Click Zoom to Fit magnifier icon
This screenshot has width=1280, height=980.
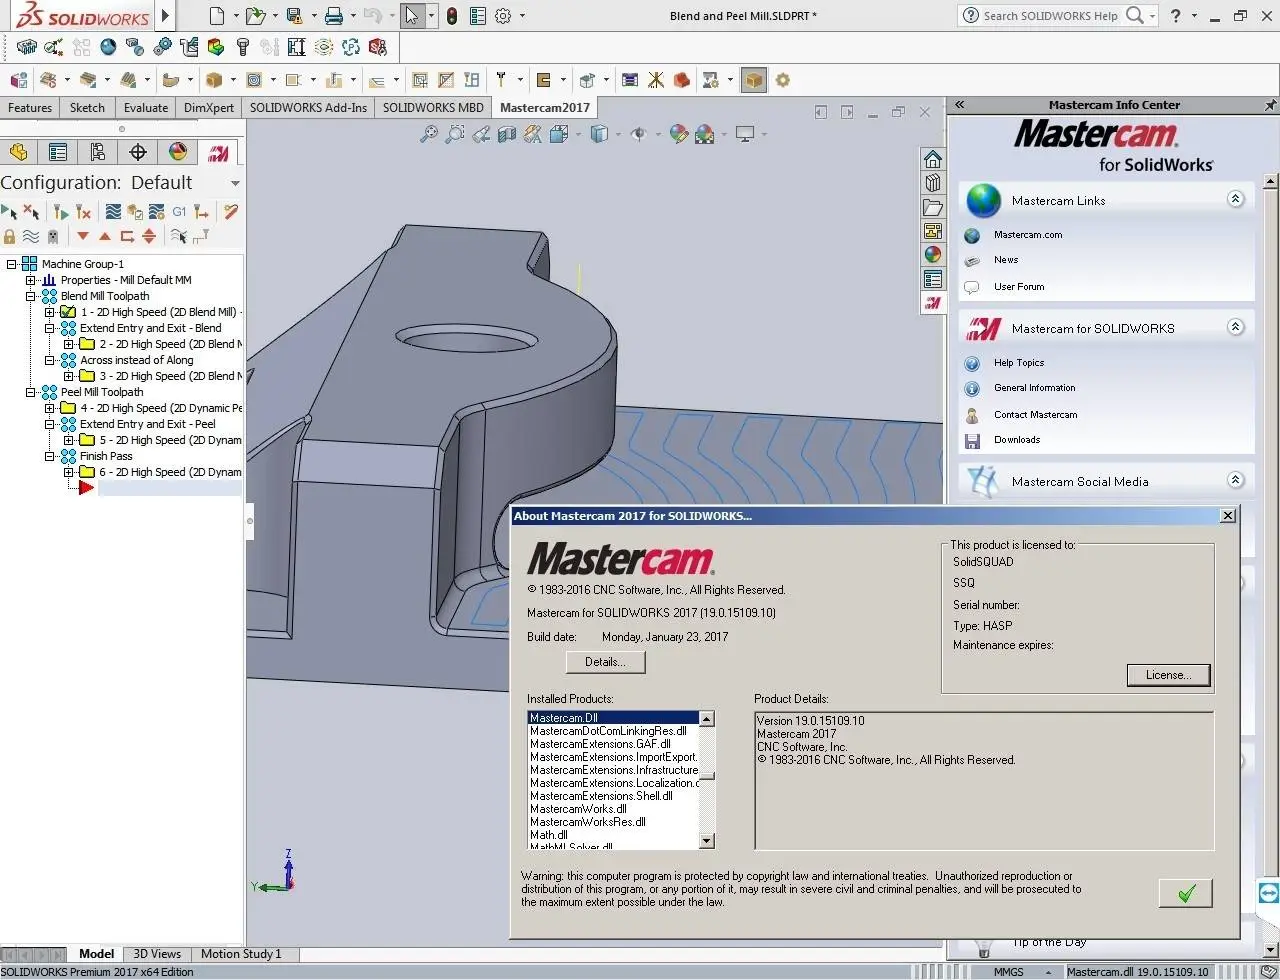(x=429, y=133)
